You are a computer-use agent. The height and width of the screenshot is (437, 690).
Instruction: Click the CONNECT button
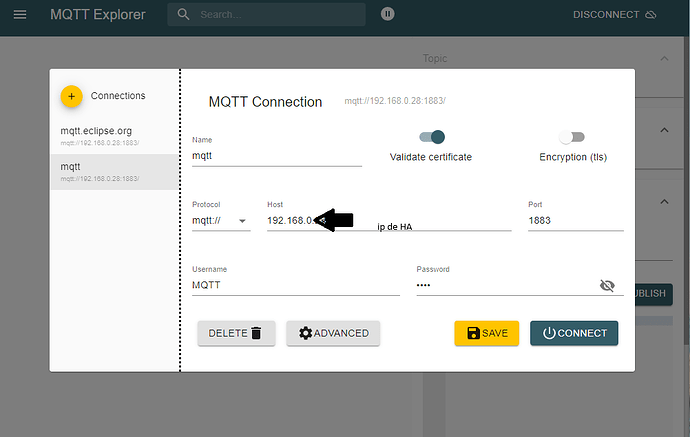574,333
